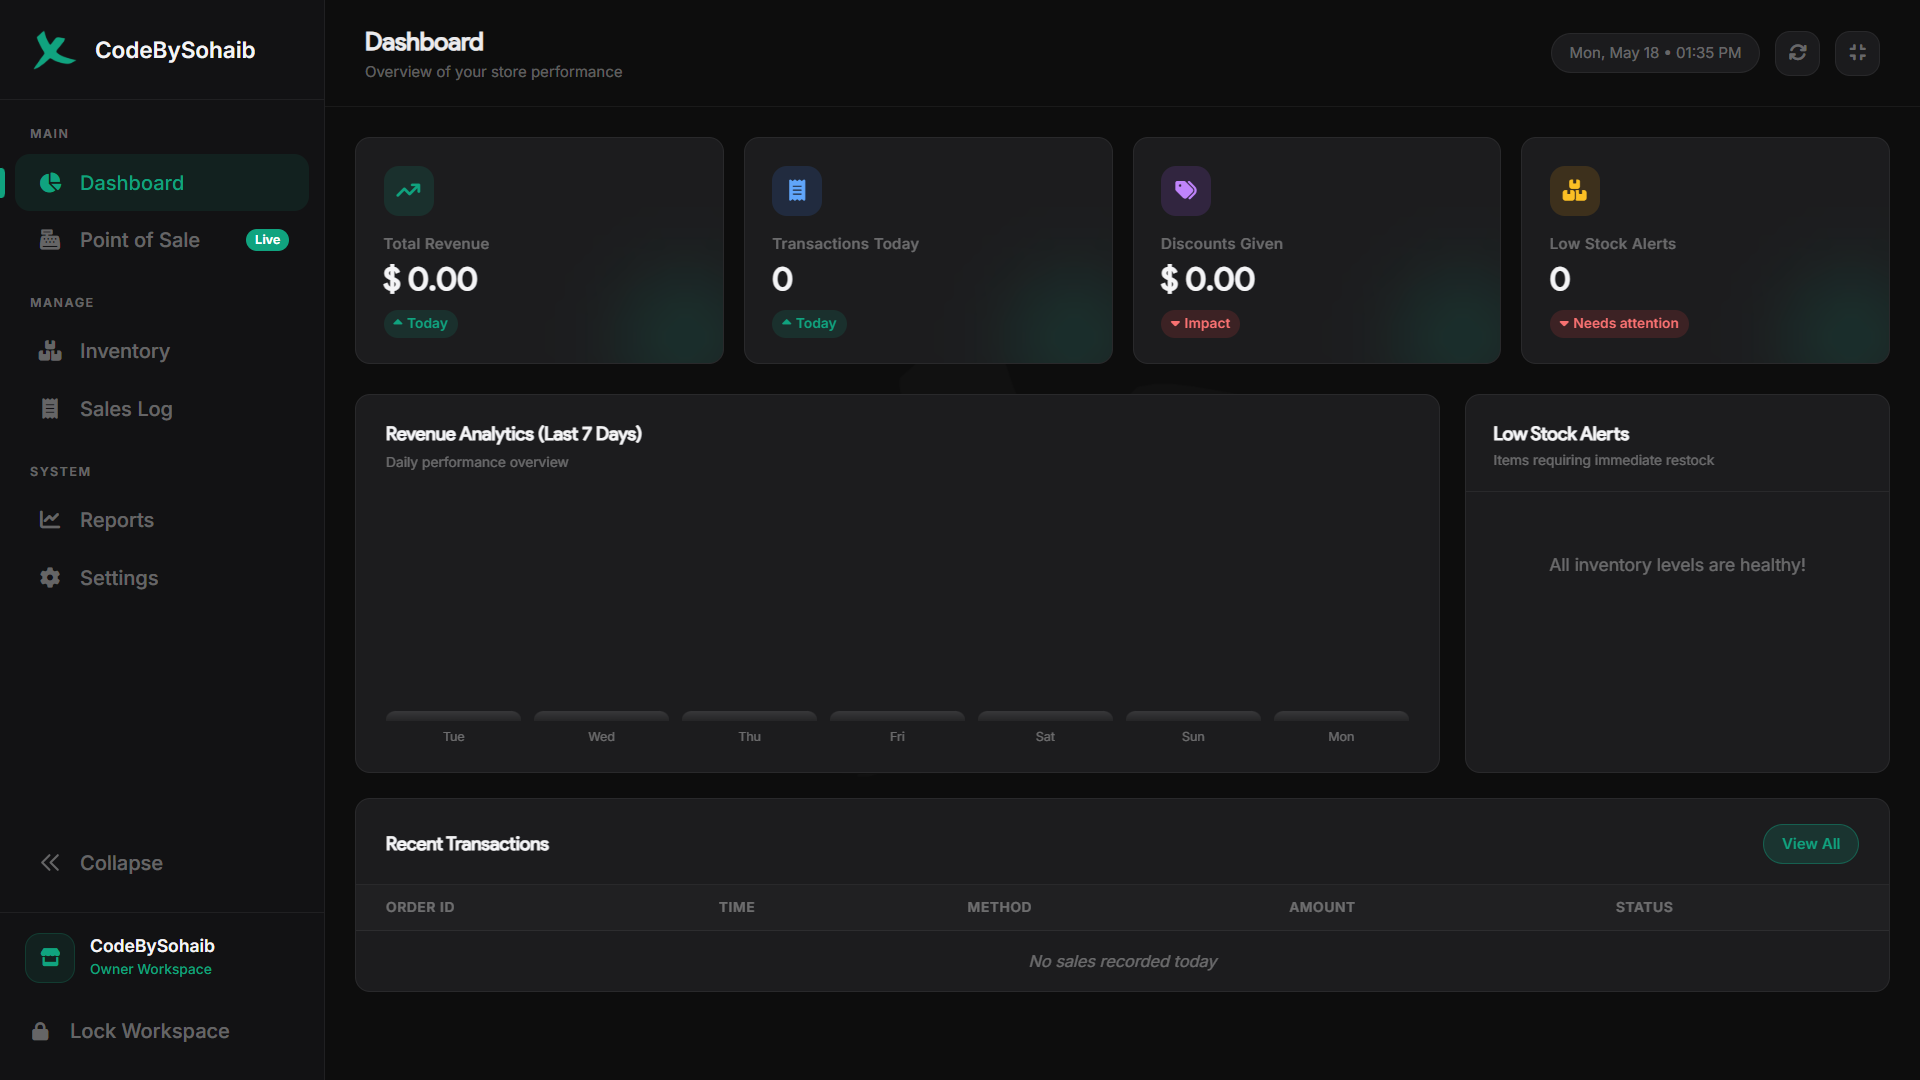Collapse the sidebar

[x=162, y=863]
